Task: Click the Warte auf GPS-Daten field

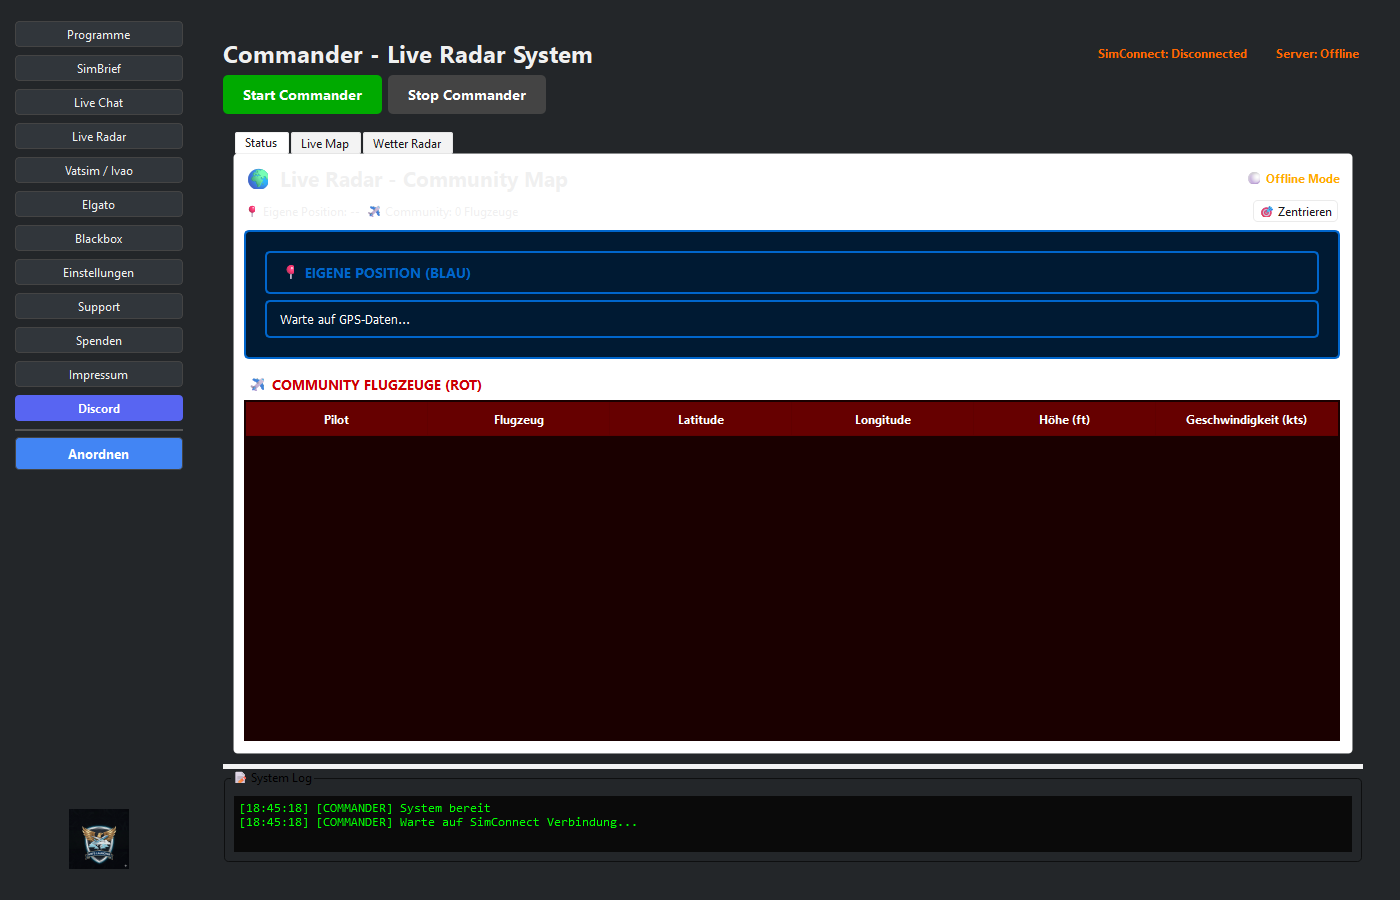Action: point(791,320)
